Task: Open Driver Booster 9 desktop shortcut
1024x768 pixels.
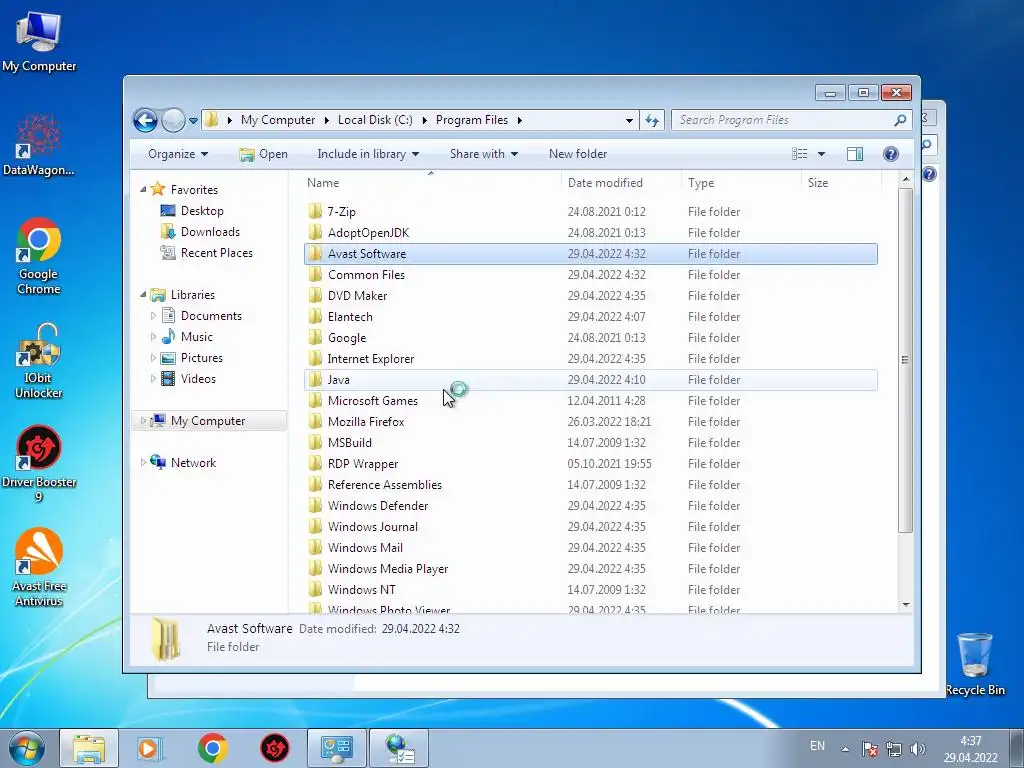Action: (x=39, y=464)
